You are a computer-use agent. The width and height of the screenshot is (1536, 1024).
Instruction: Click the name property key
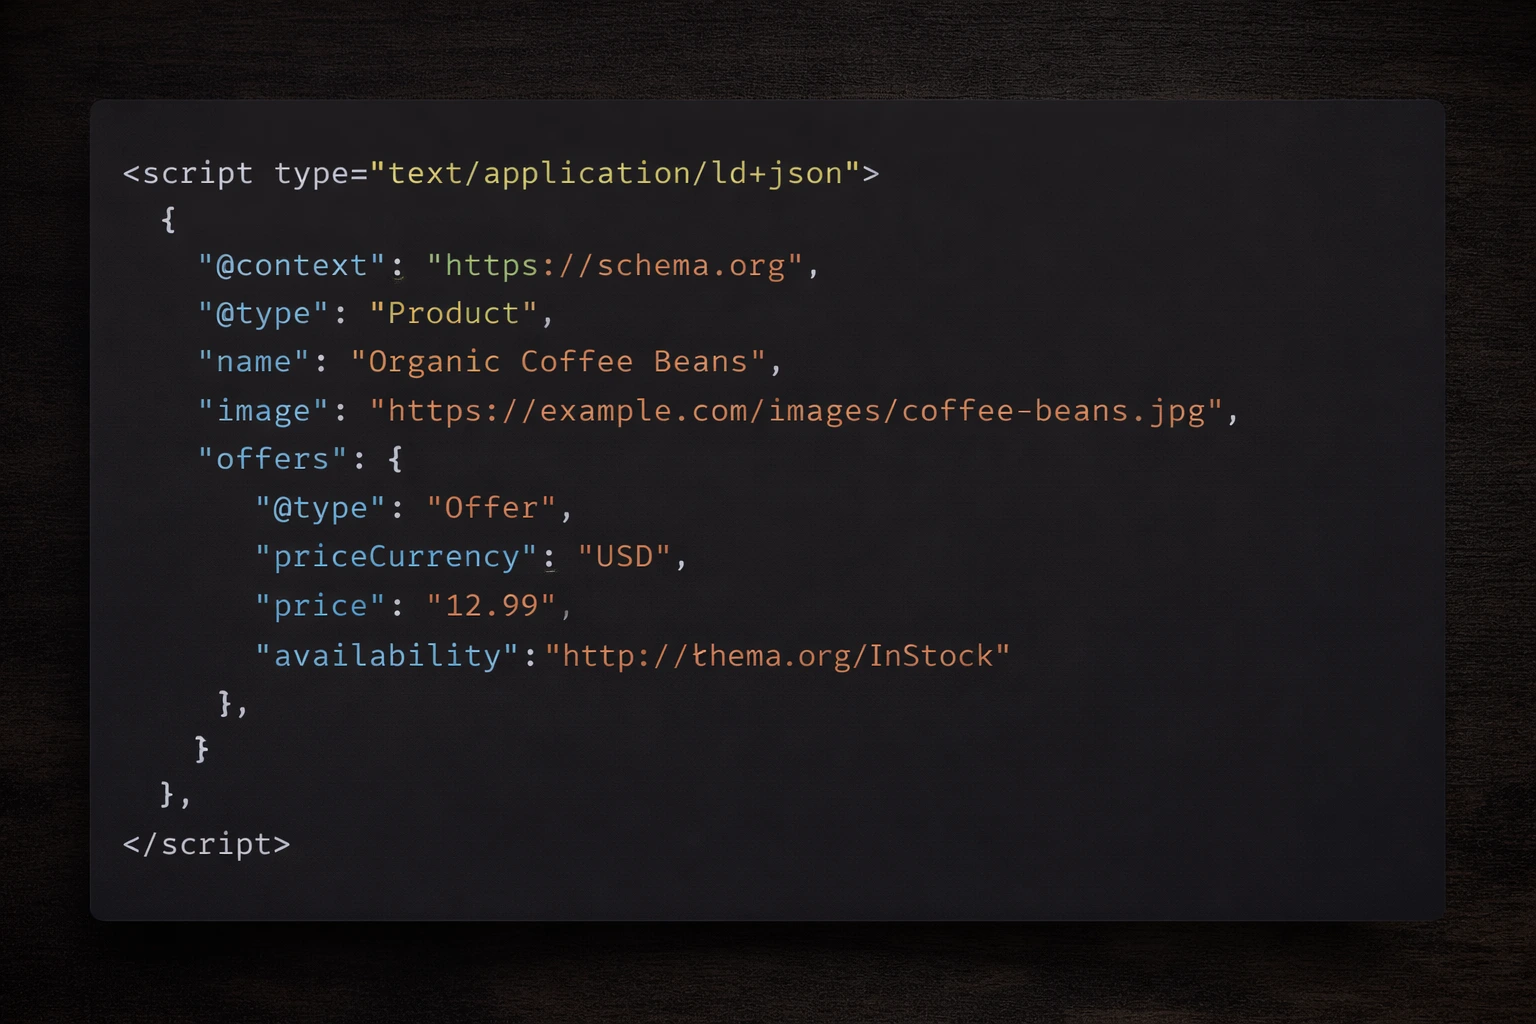click(x=251, y=361)
